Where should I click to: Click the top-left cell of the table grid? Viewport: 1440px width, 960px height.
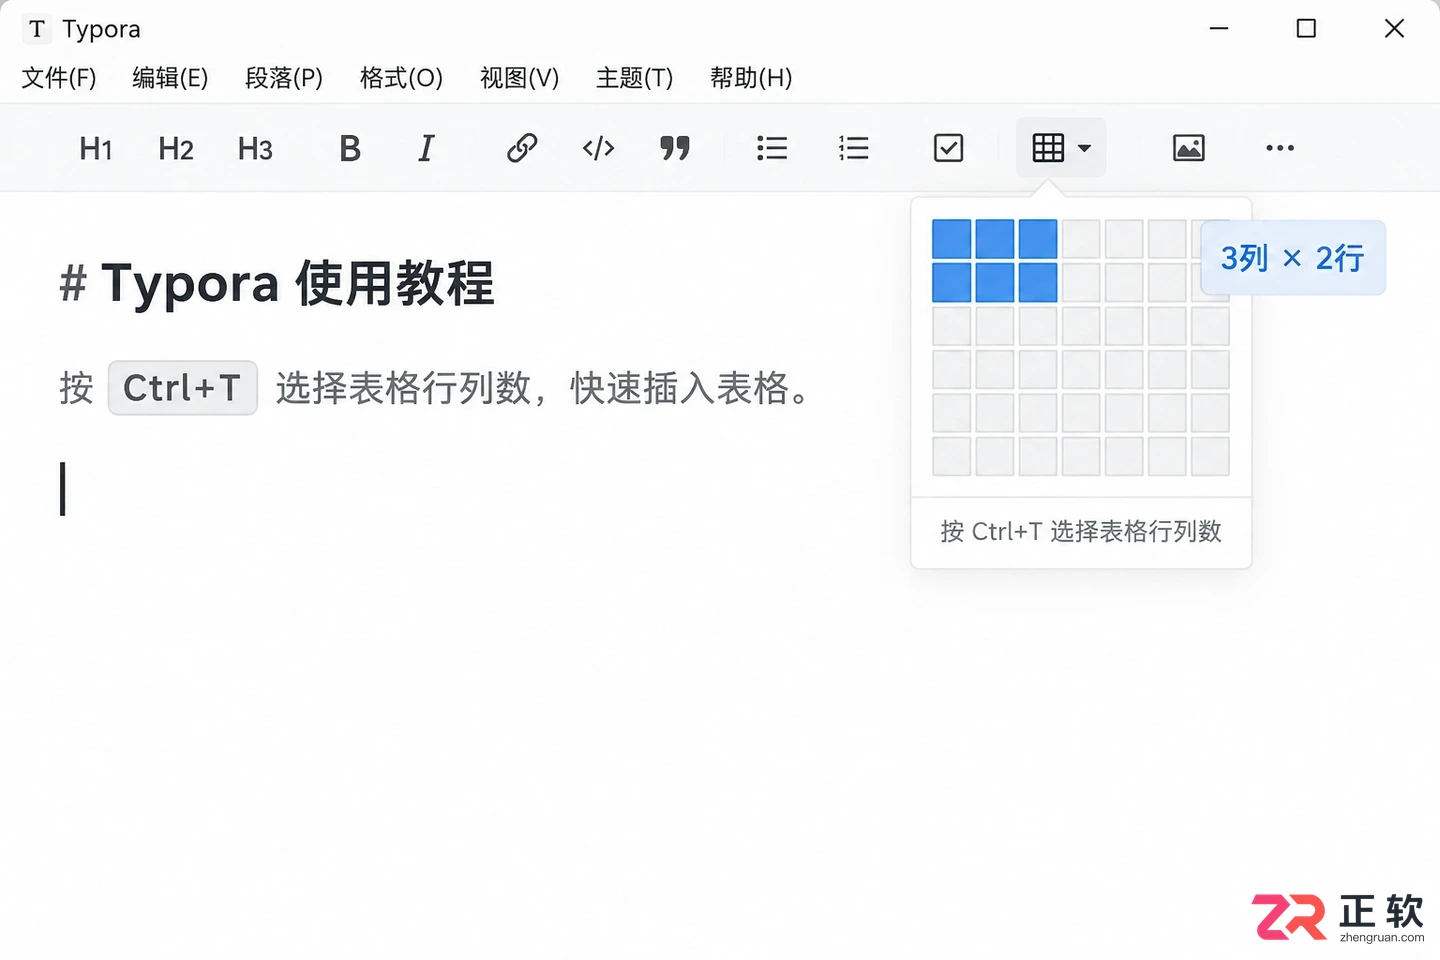pyautogui.click(x=952, y=239)
